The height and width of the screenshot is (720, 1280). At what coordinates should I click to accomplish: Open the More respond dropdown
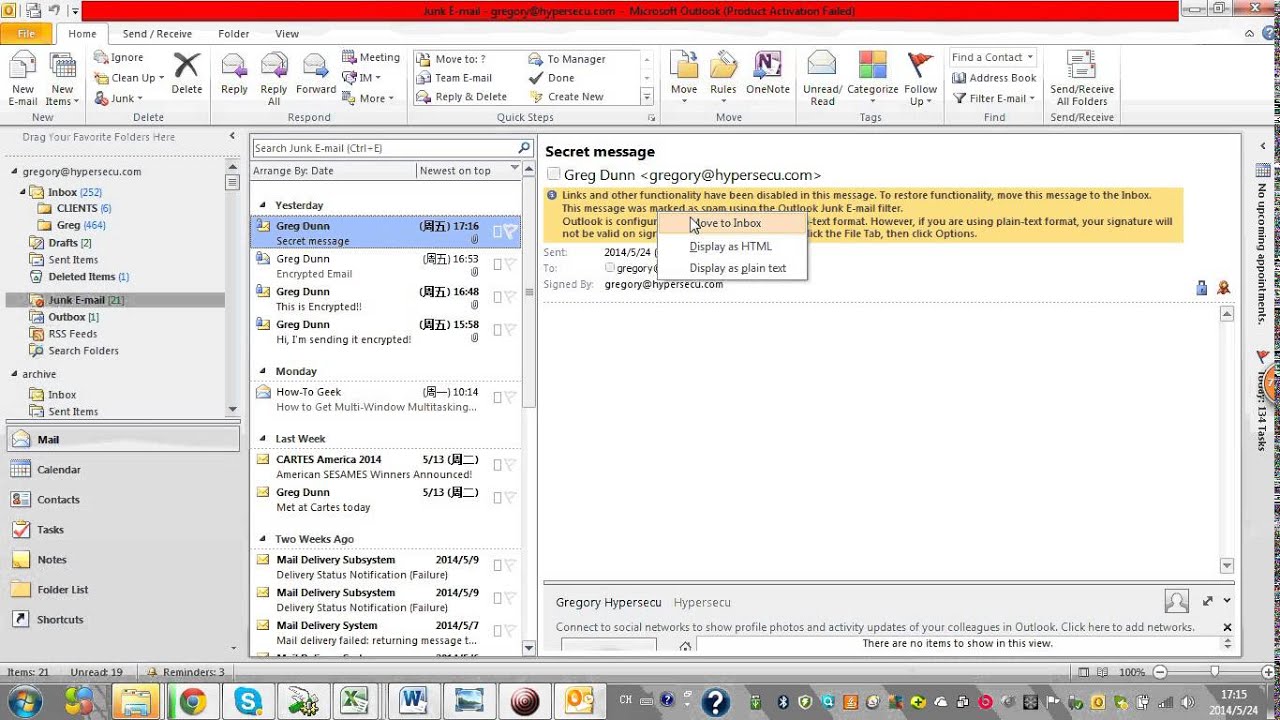coord(368,98)
